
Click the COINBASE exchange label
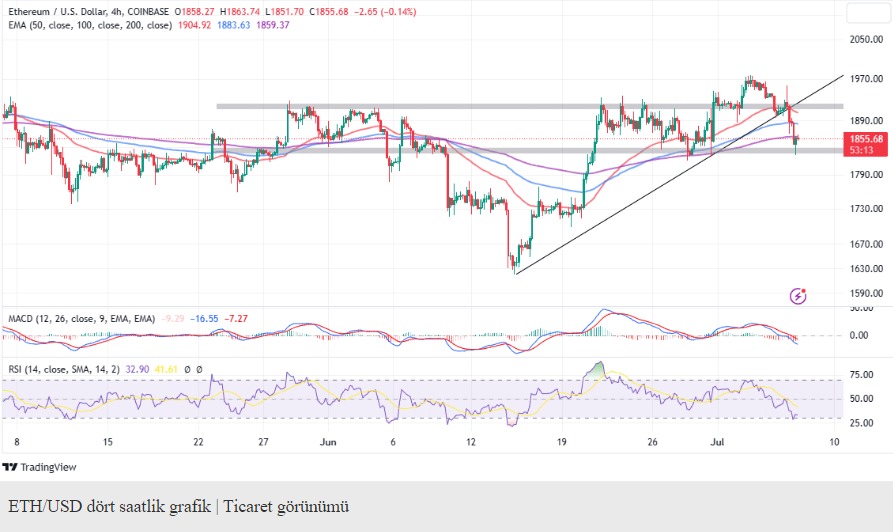[x=148, y=11]
